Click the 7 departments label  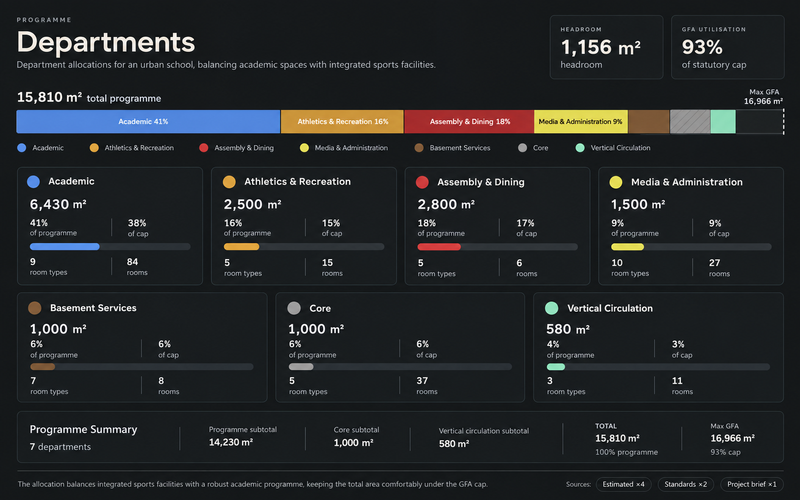(x=60, y=447)
